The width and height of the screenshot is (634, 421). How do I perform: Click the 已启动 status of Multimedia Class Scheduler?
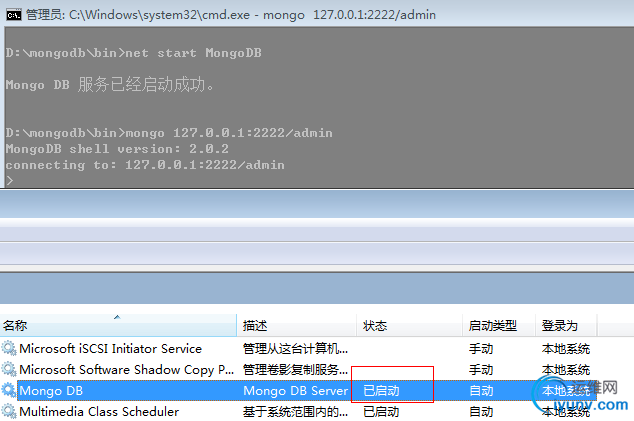381,412
